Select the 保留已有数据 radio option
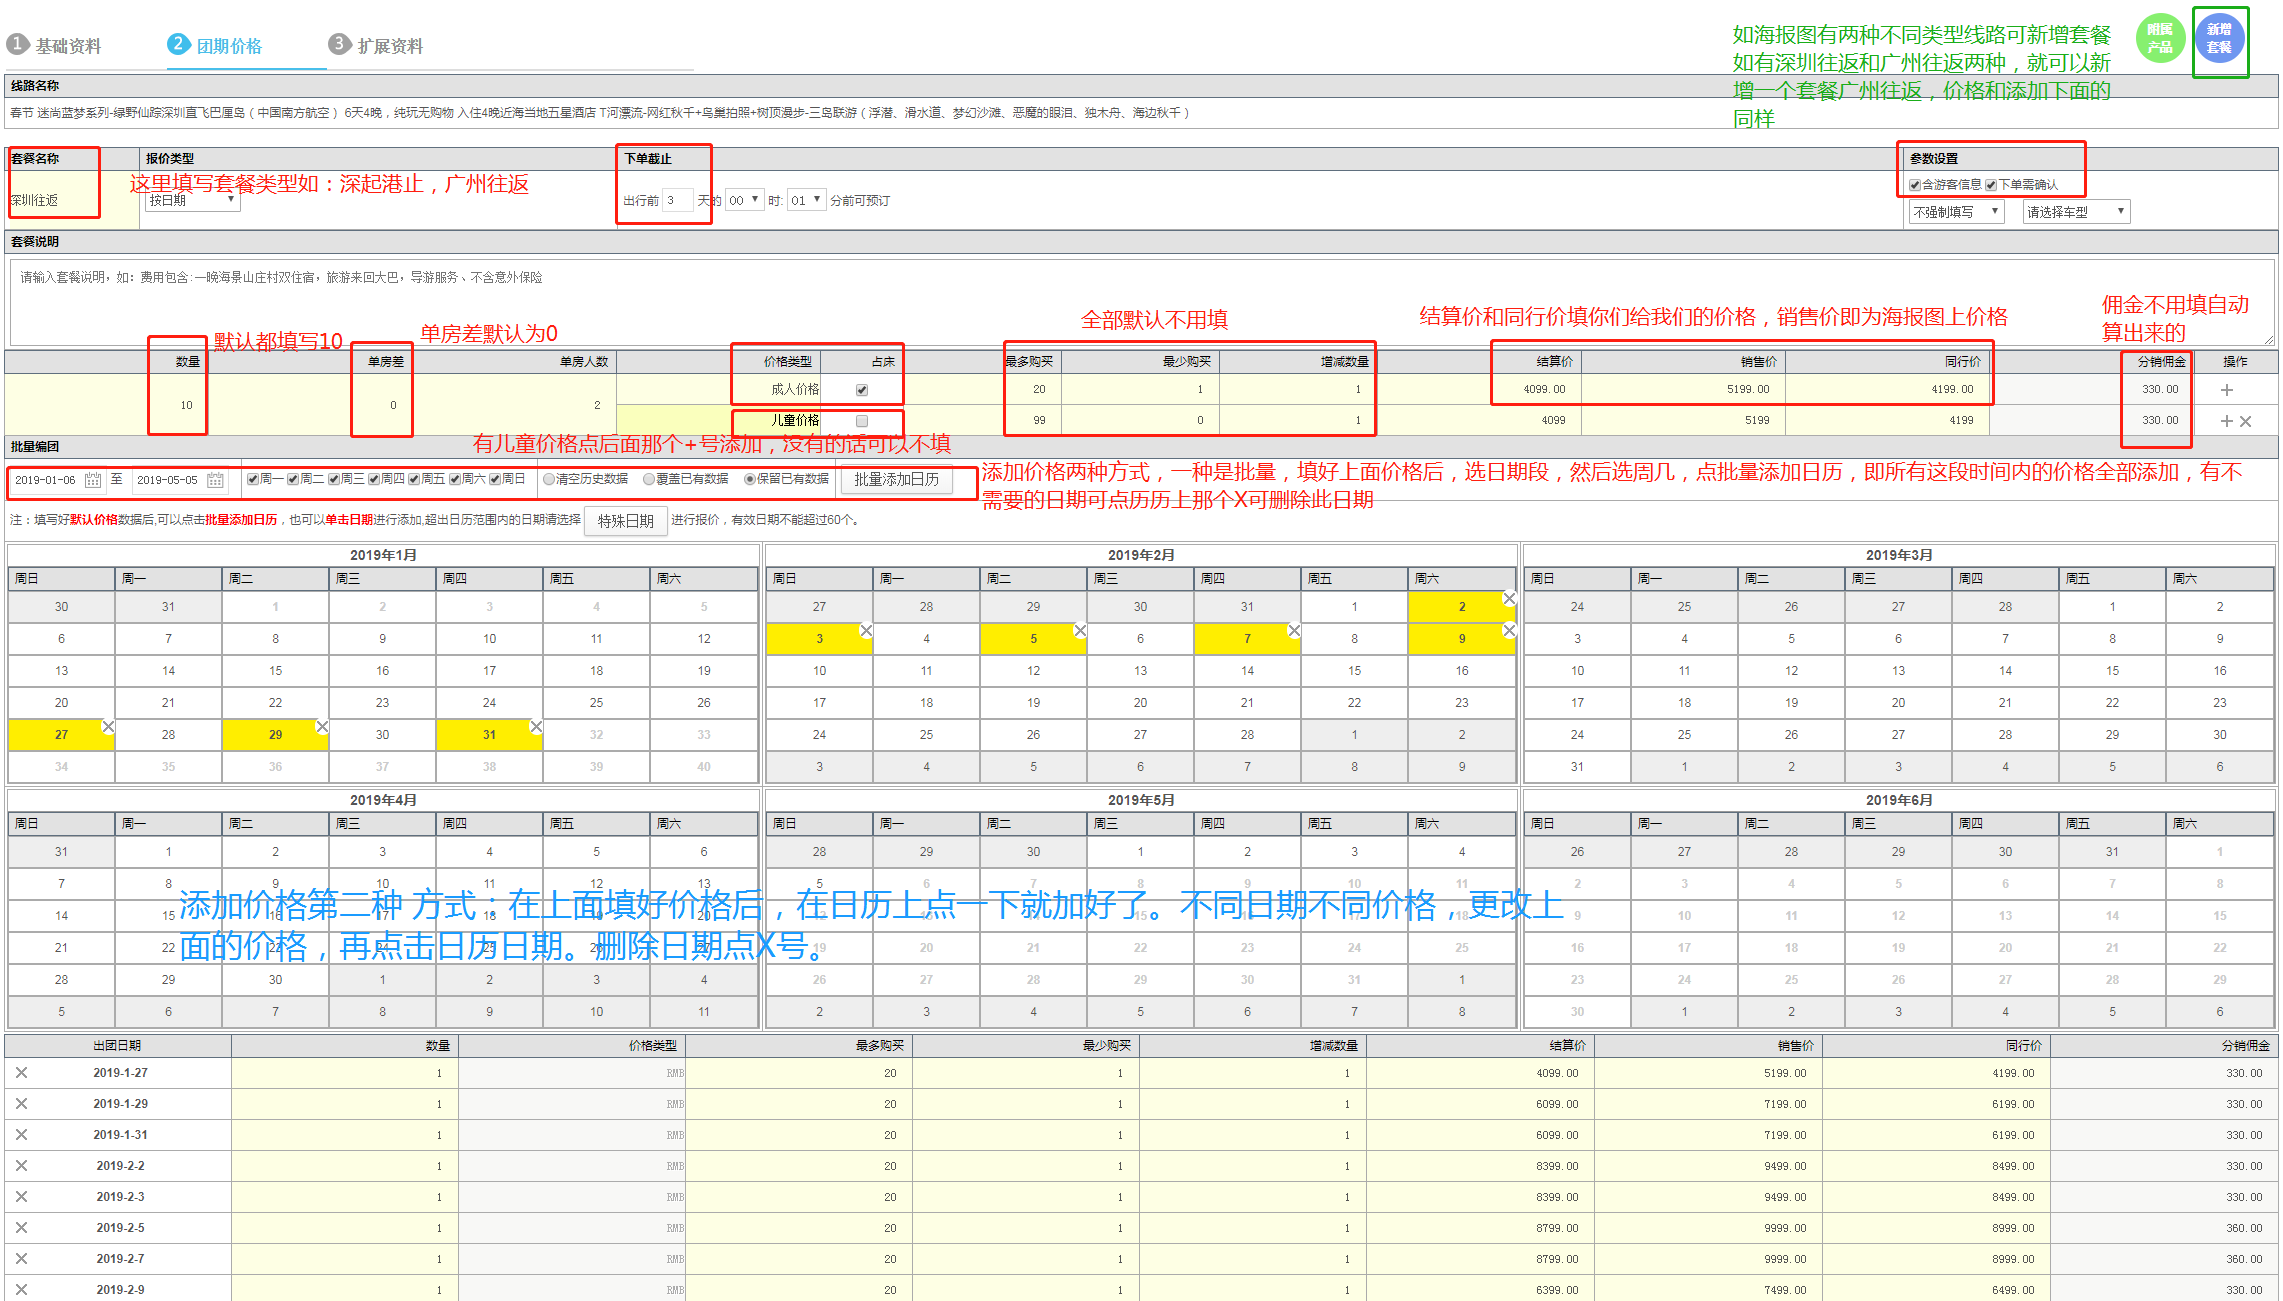 (750, 479)
